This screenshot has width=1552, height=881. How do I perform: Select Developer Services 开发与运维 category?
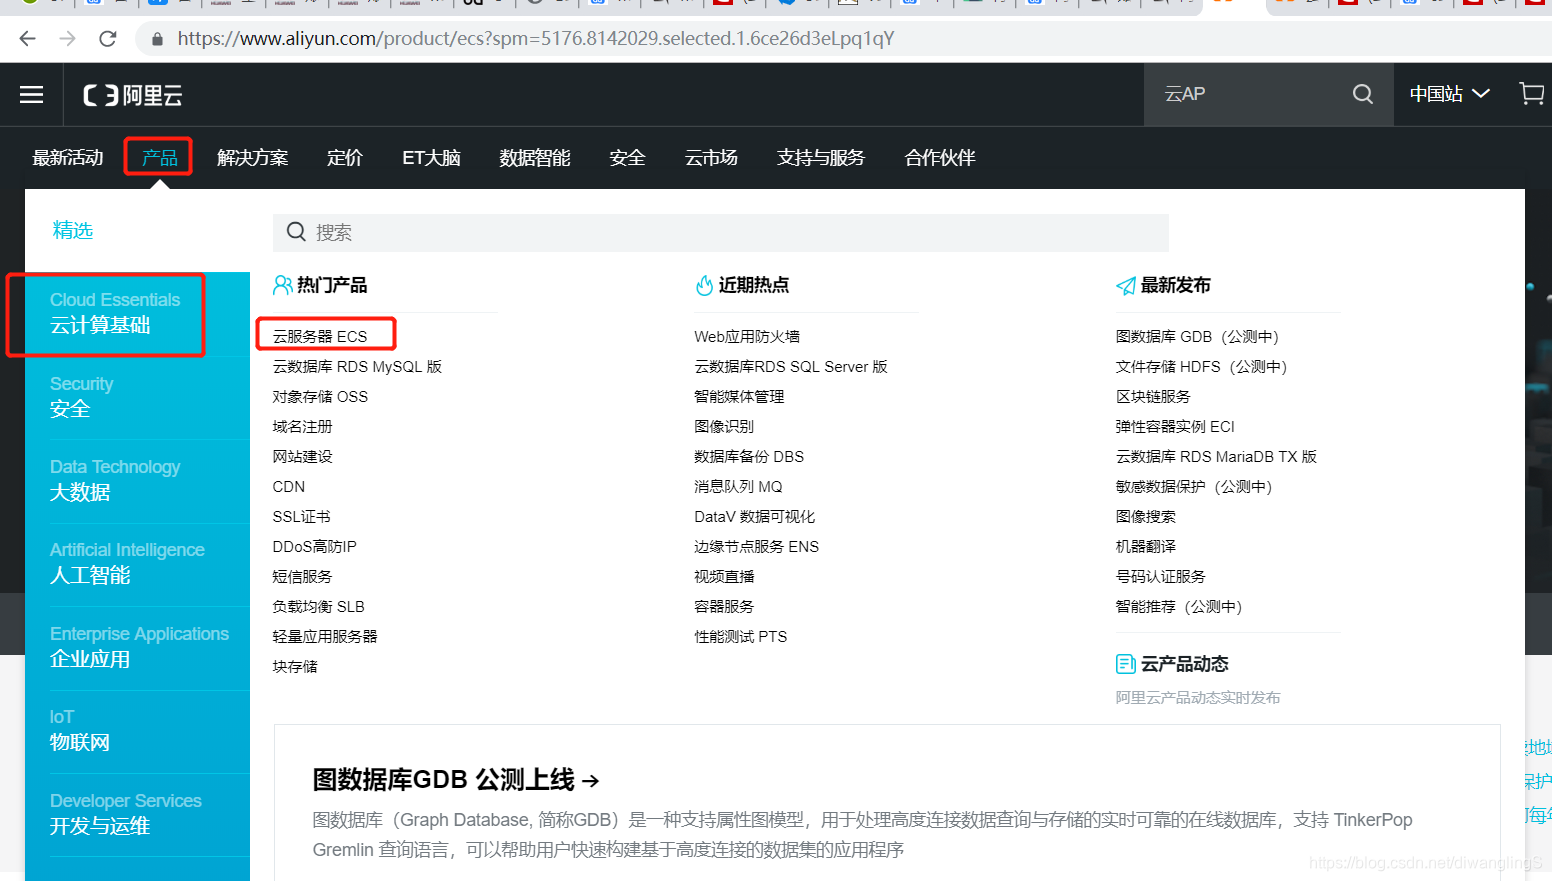point(137,814)
